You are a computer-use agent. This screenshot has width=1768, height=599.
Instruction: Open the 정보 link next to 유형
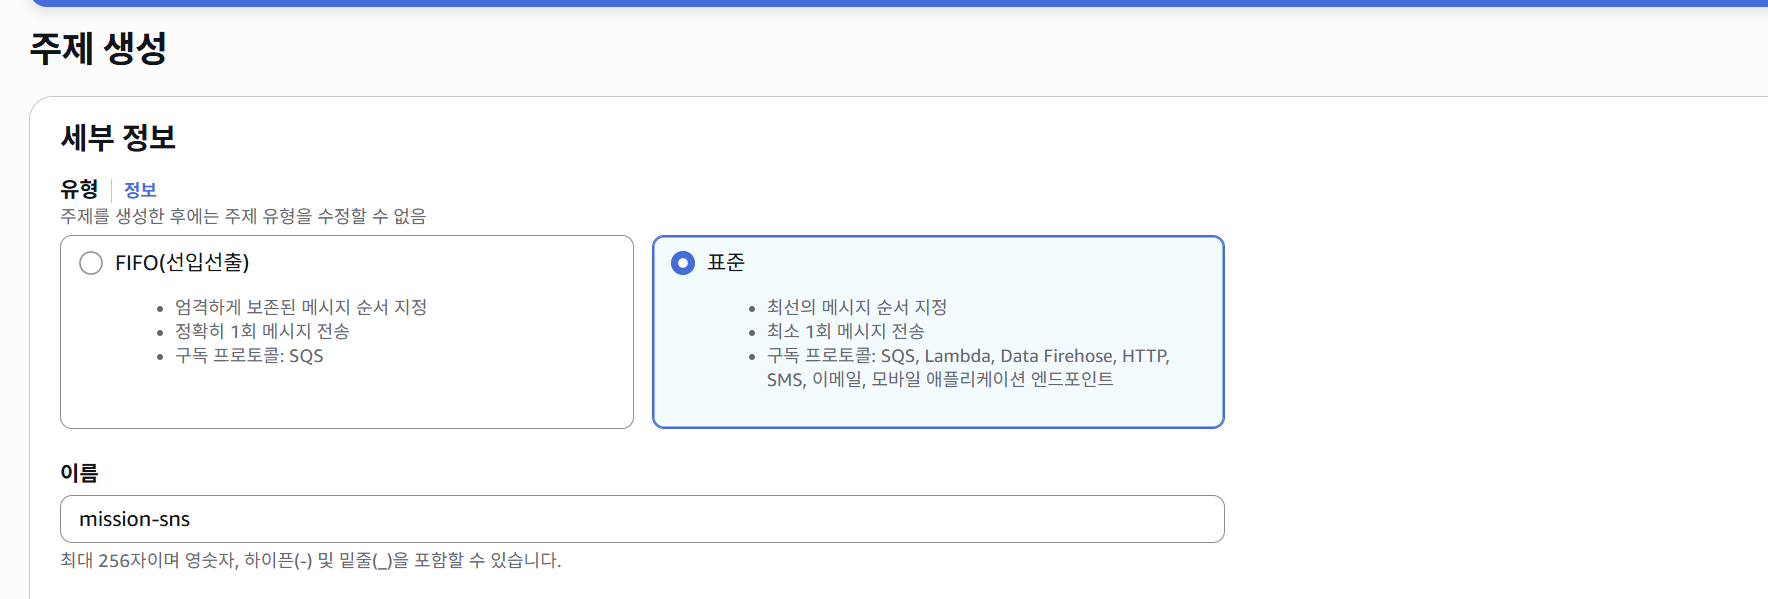pyautogui.click(x=140, y=190)
